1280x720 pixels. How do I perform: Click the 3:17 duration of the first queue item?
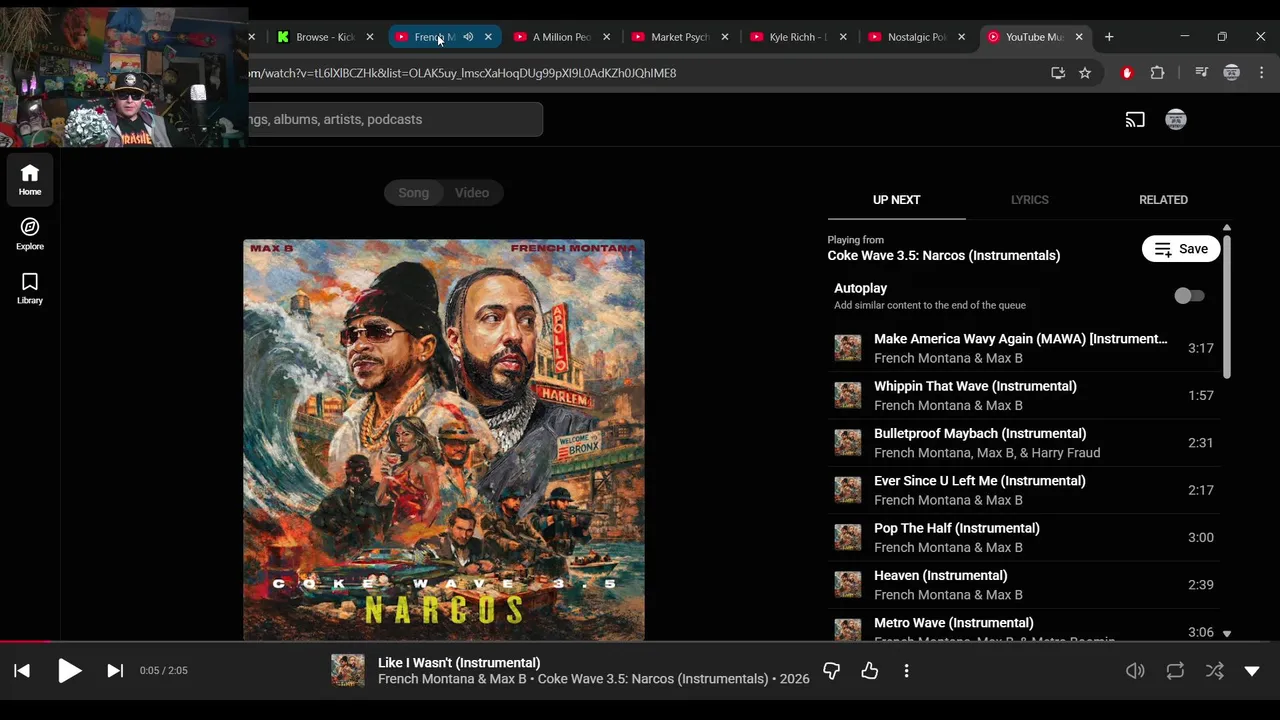tap(1201, 349)
